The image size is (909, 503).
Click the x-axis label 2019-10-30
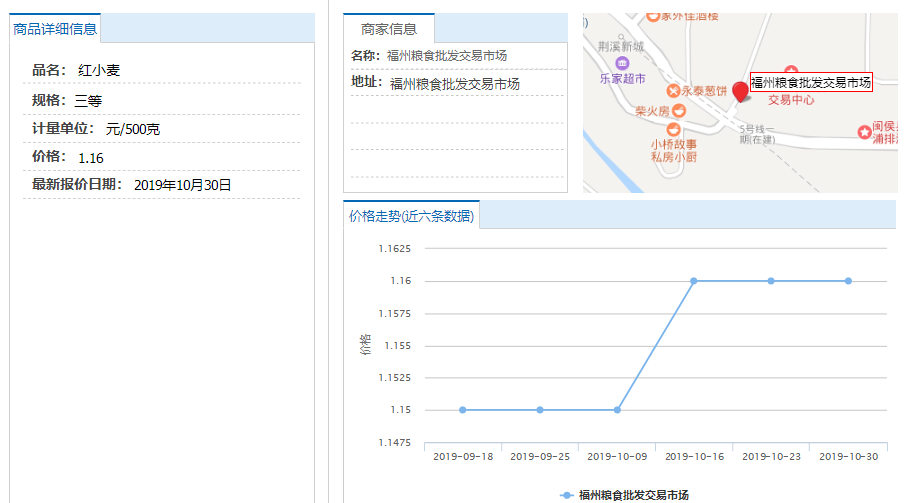coord(849,457)
